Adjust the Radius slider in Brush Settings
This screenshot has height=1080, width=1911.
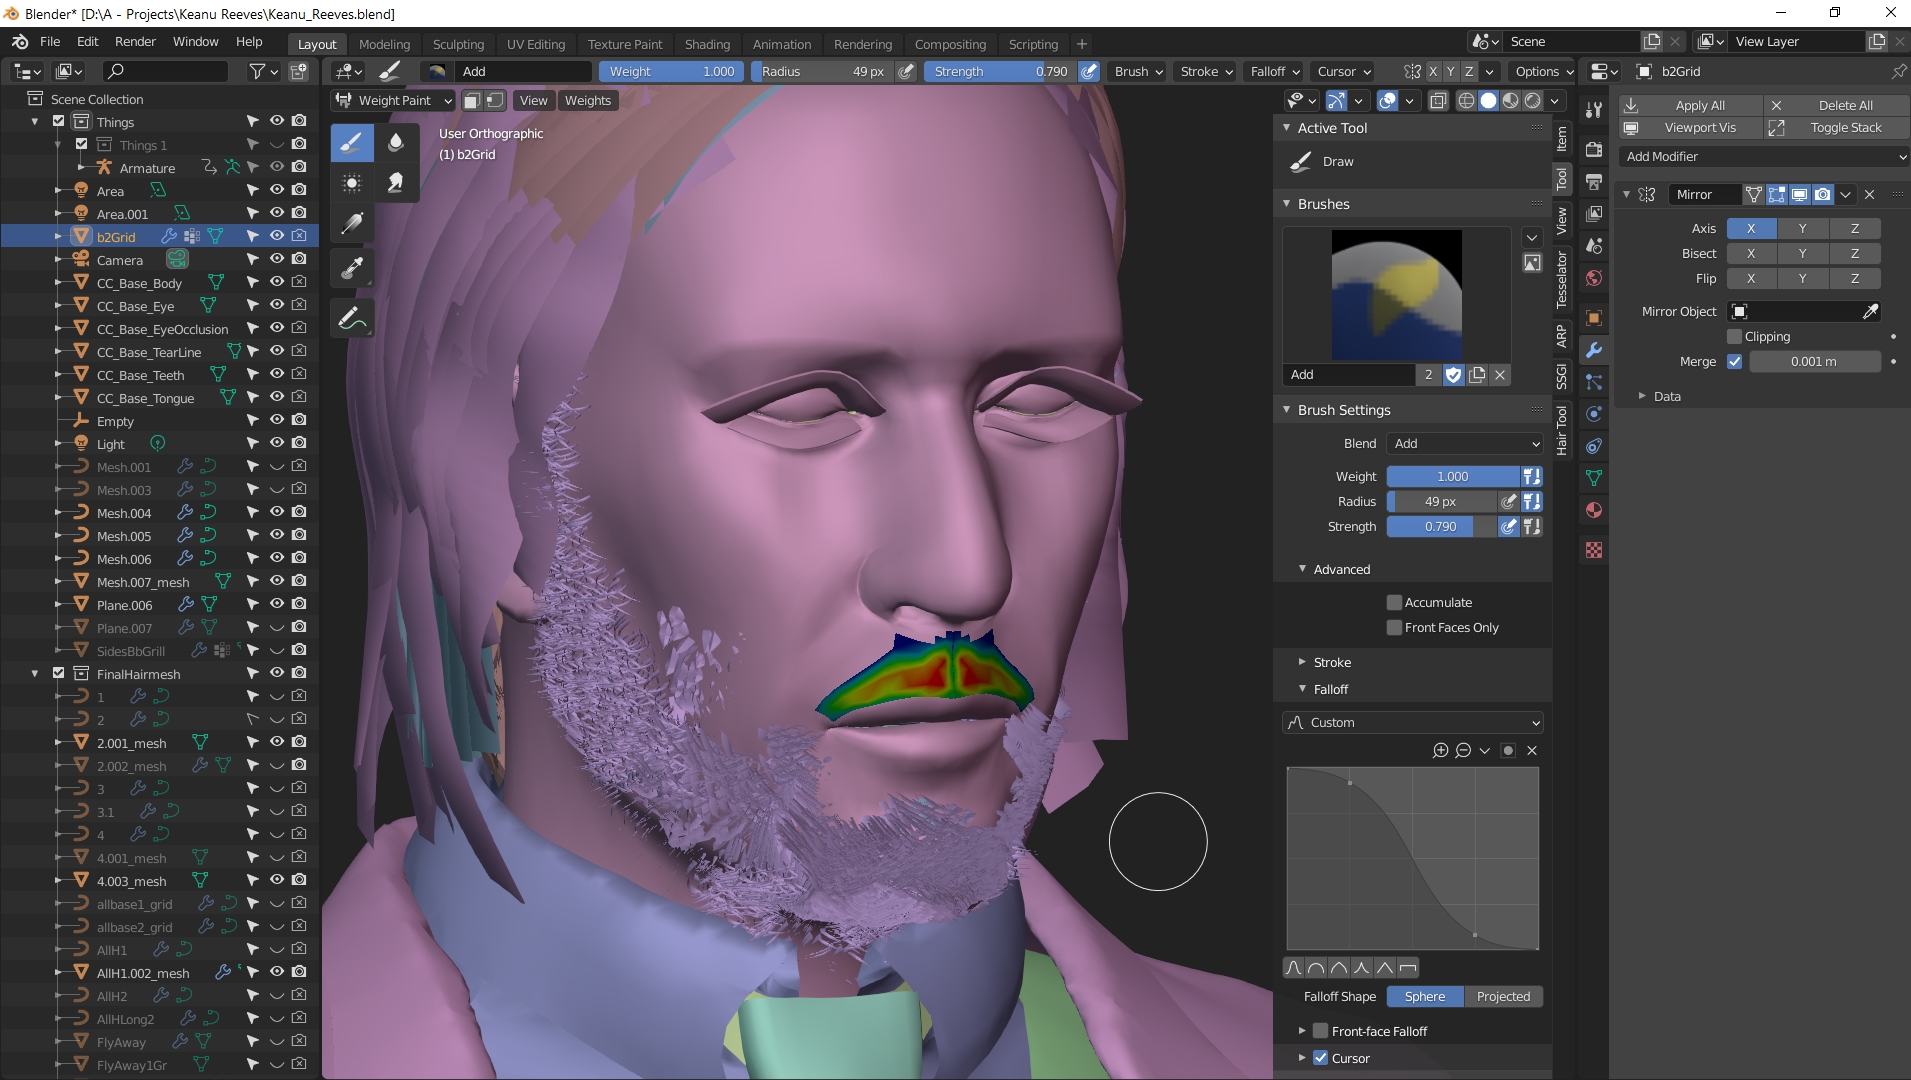coord(1441,501)
